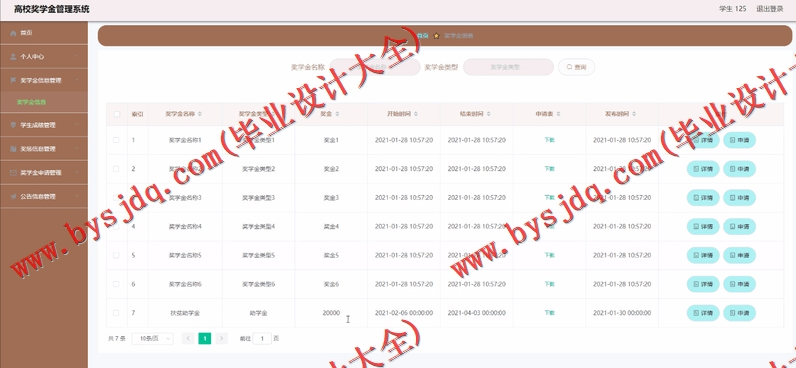Sort table by 奖学金名称 column arrows
Viewport: 796px width, 368px height.
(200, 114)
